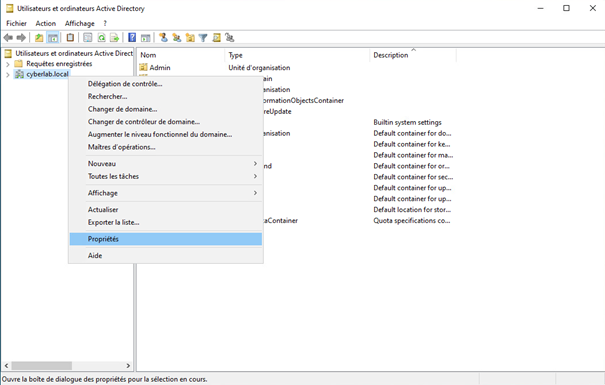Click 'Quota specifications co...' description
This screenshot has height=385, width=605.
pos(411,221)
